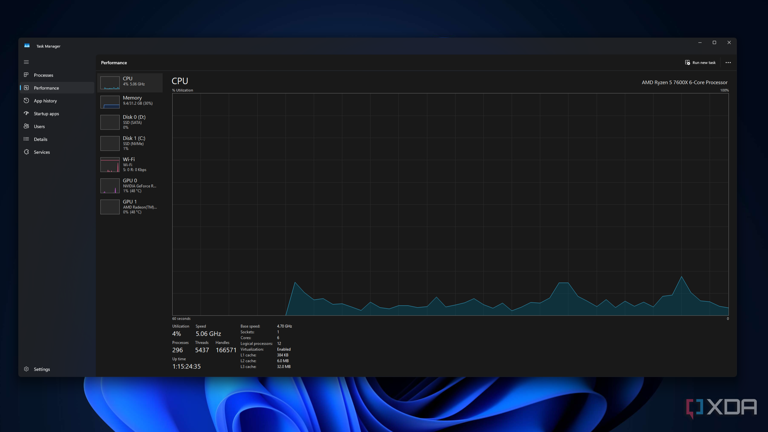This screenshot has width=768, height=432.
Task: Click the L3 cache 32.0 MB value
Action: click(x=284, y=366)
